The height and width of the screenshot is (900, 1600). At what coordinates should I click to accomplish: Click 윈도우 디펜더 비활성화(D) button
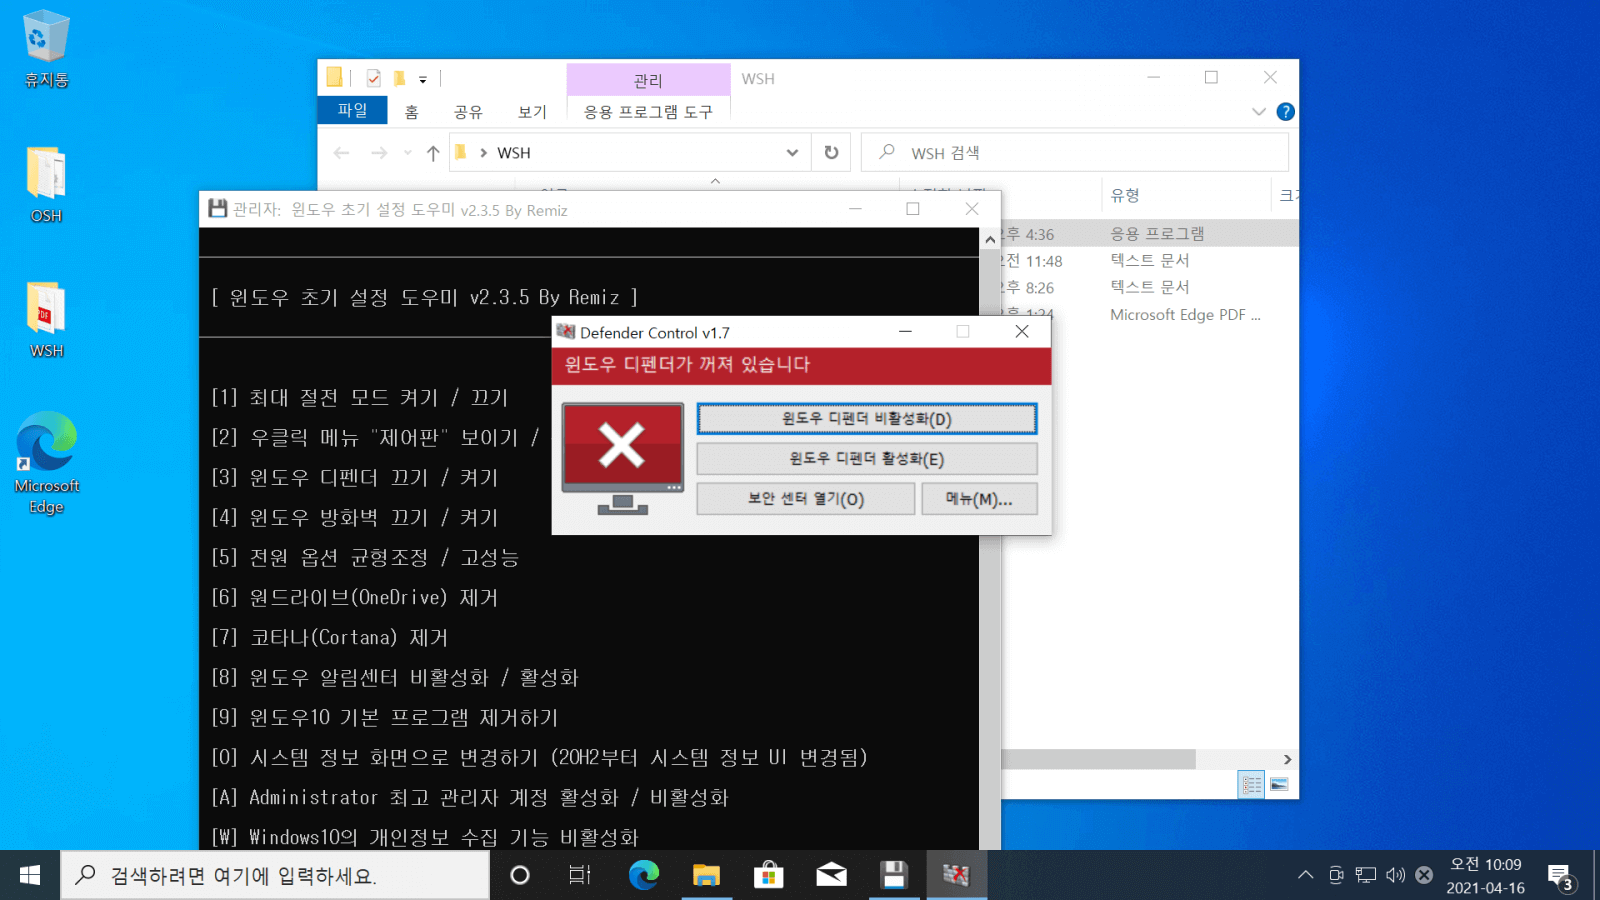[x=867, y=419]
